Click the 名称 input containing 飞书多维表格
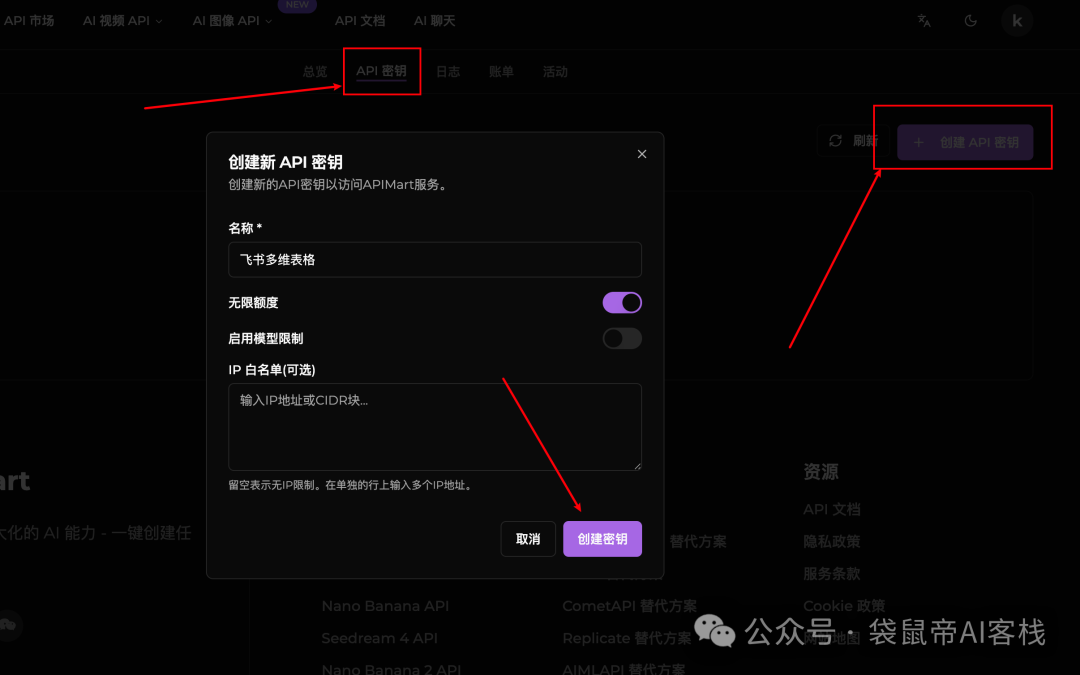Screen dimensions: 1080x675 (435, 259)
